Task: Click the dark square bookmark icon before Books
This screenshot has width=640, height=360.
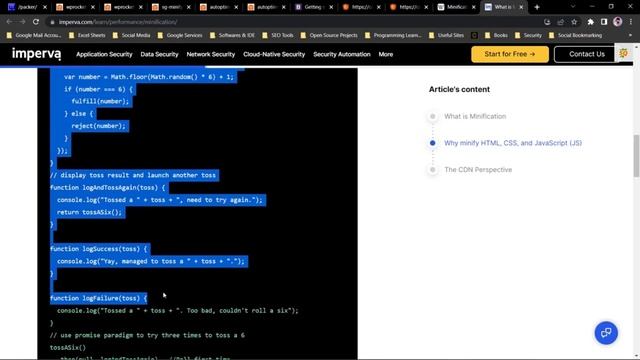Action: pos(474,36)
